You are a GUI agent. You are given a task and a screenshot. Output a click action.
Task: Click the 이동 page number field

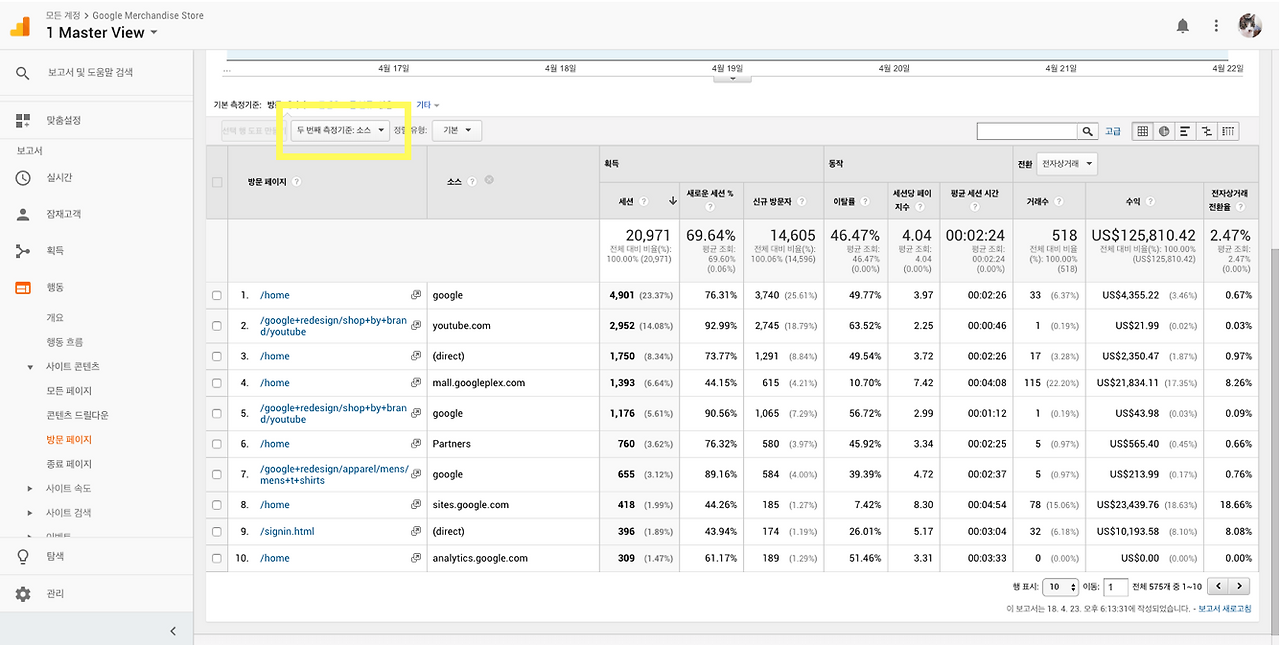click(1115, 587)
